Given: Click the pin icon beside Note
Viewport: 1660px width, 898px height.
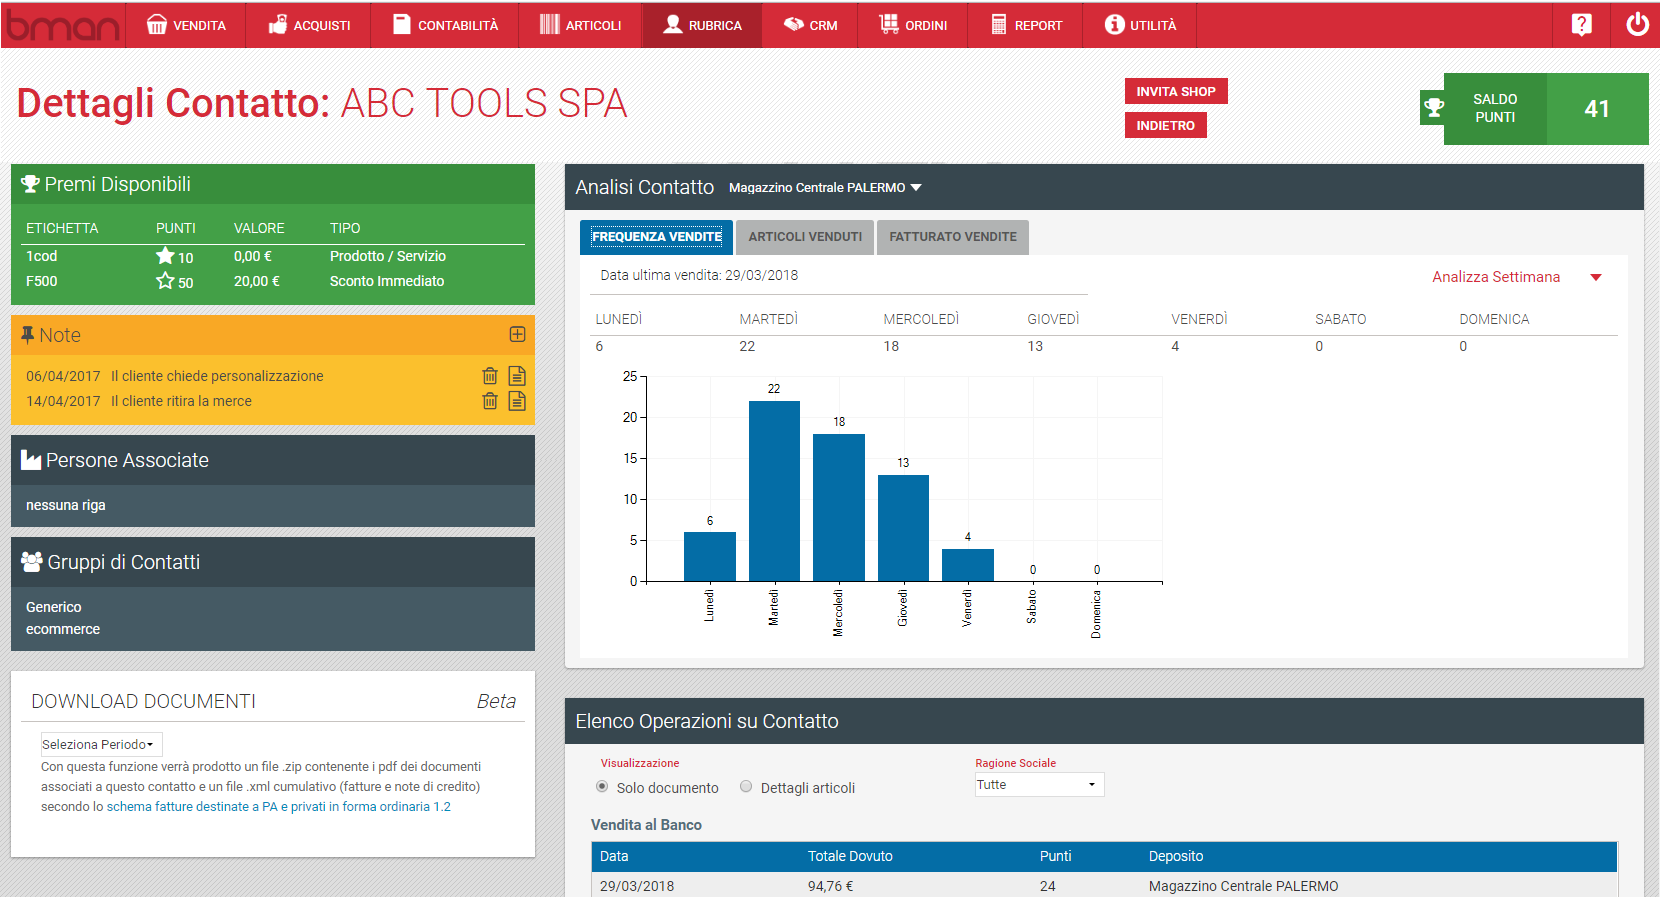Looking at the screenshot, I should pyautogui.click(x=28, y=335).
